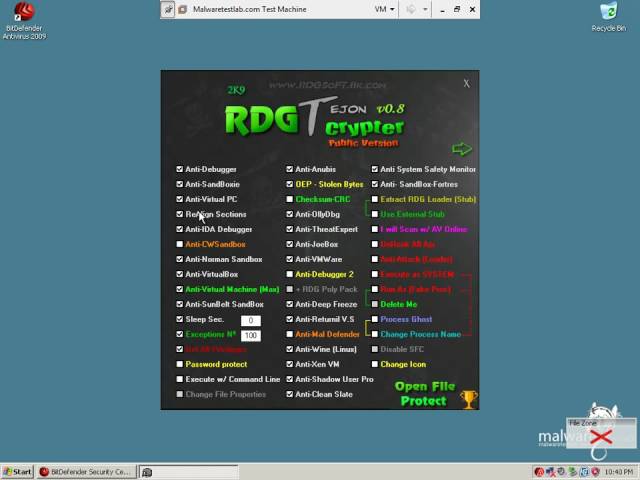Click the unnamed second taskbar button
This screenshot has height=480, width=640.
click(x=189, y=472)
